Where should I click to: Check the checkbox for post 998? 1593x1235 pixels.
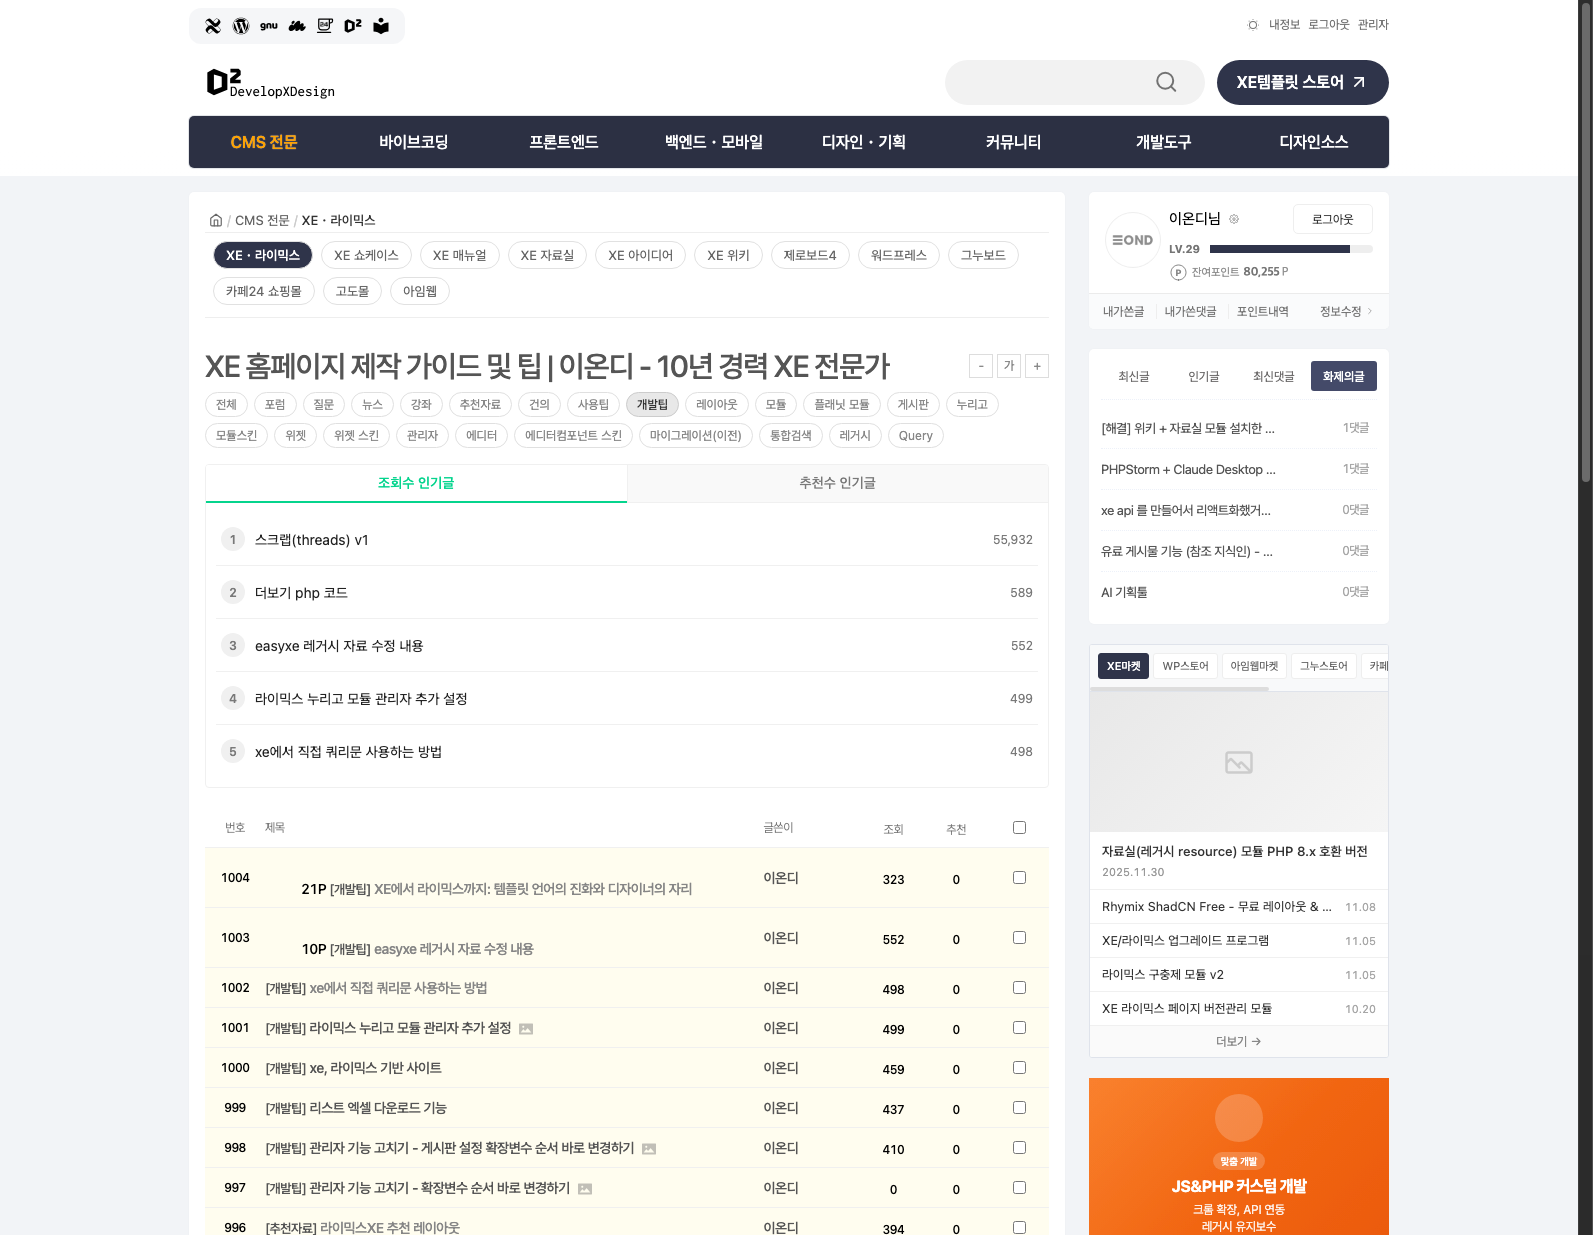(1019, 1147)
